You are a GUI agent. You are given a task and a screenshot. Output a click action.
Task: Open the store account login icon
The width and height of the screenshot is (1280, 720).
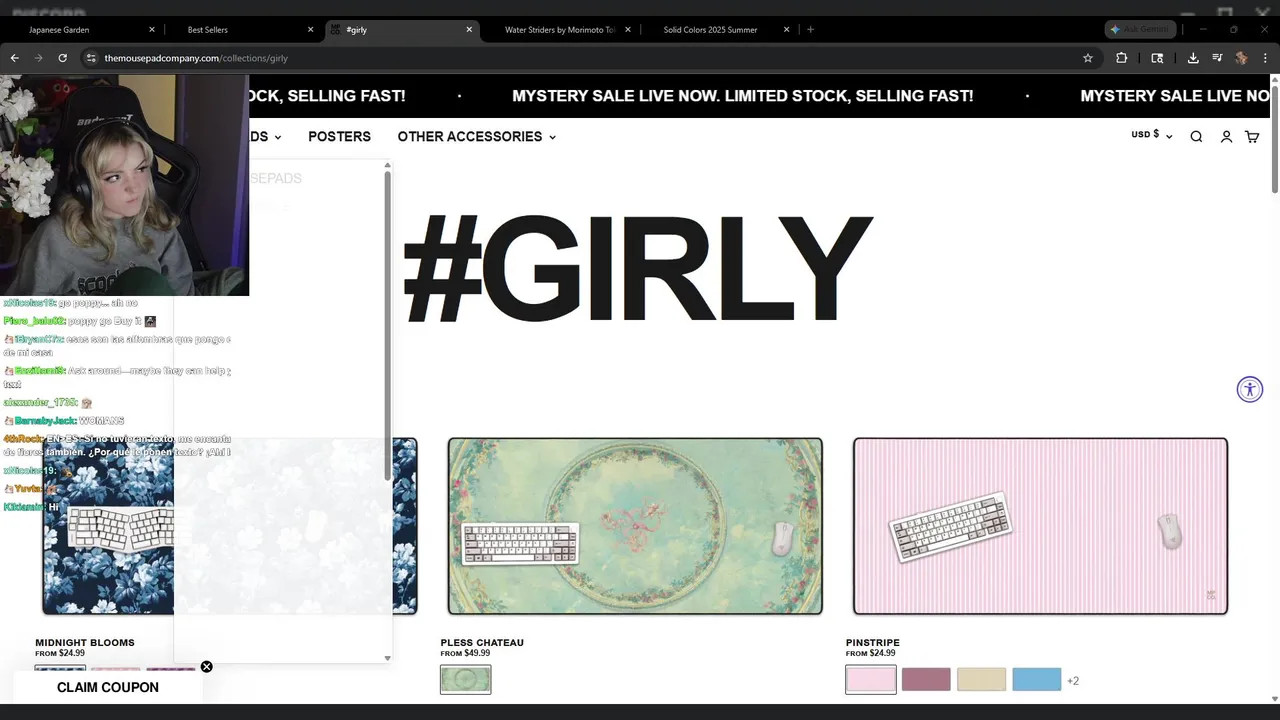click(x=1226, y=137)
